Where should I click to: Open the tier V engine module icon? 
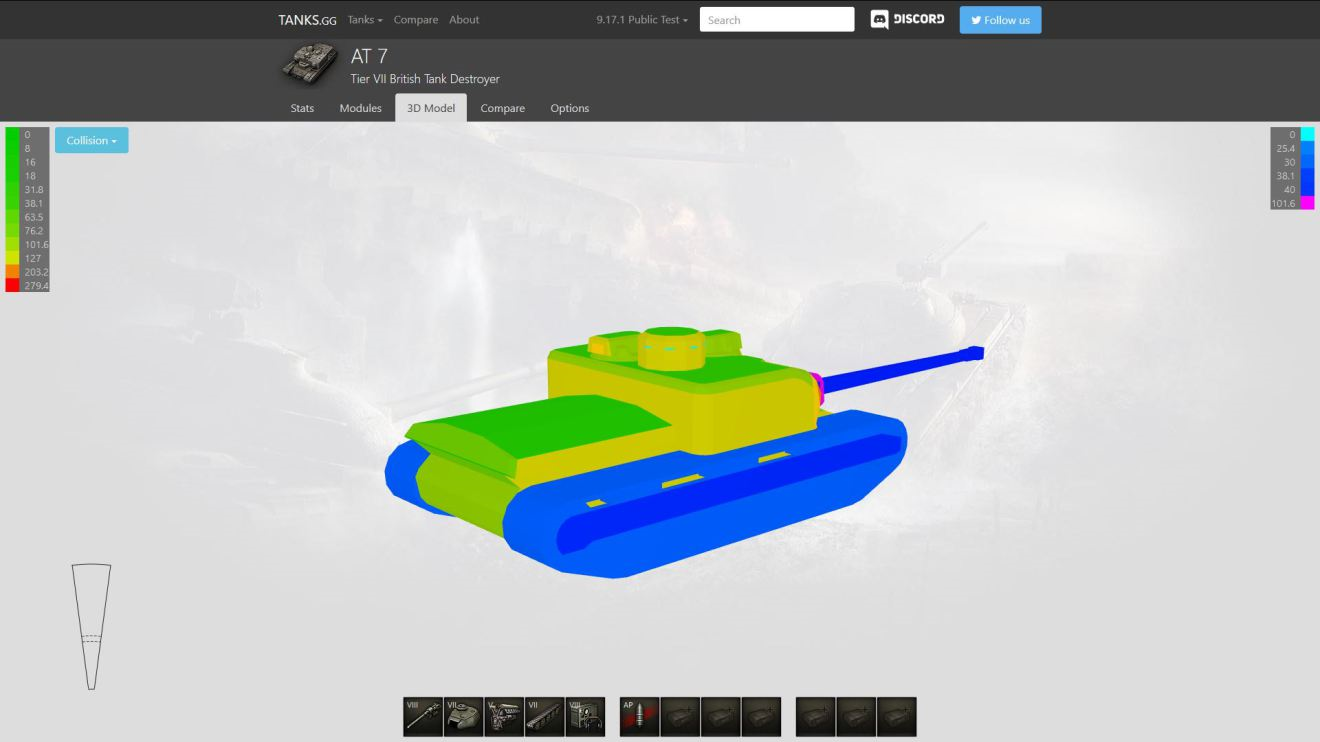504,717
